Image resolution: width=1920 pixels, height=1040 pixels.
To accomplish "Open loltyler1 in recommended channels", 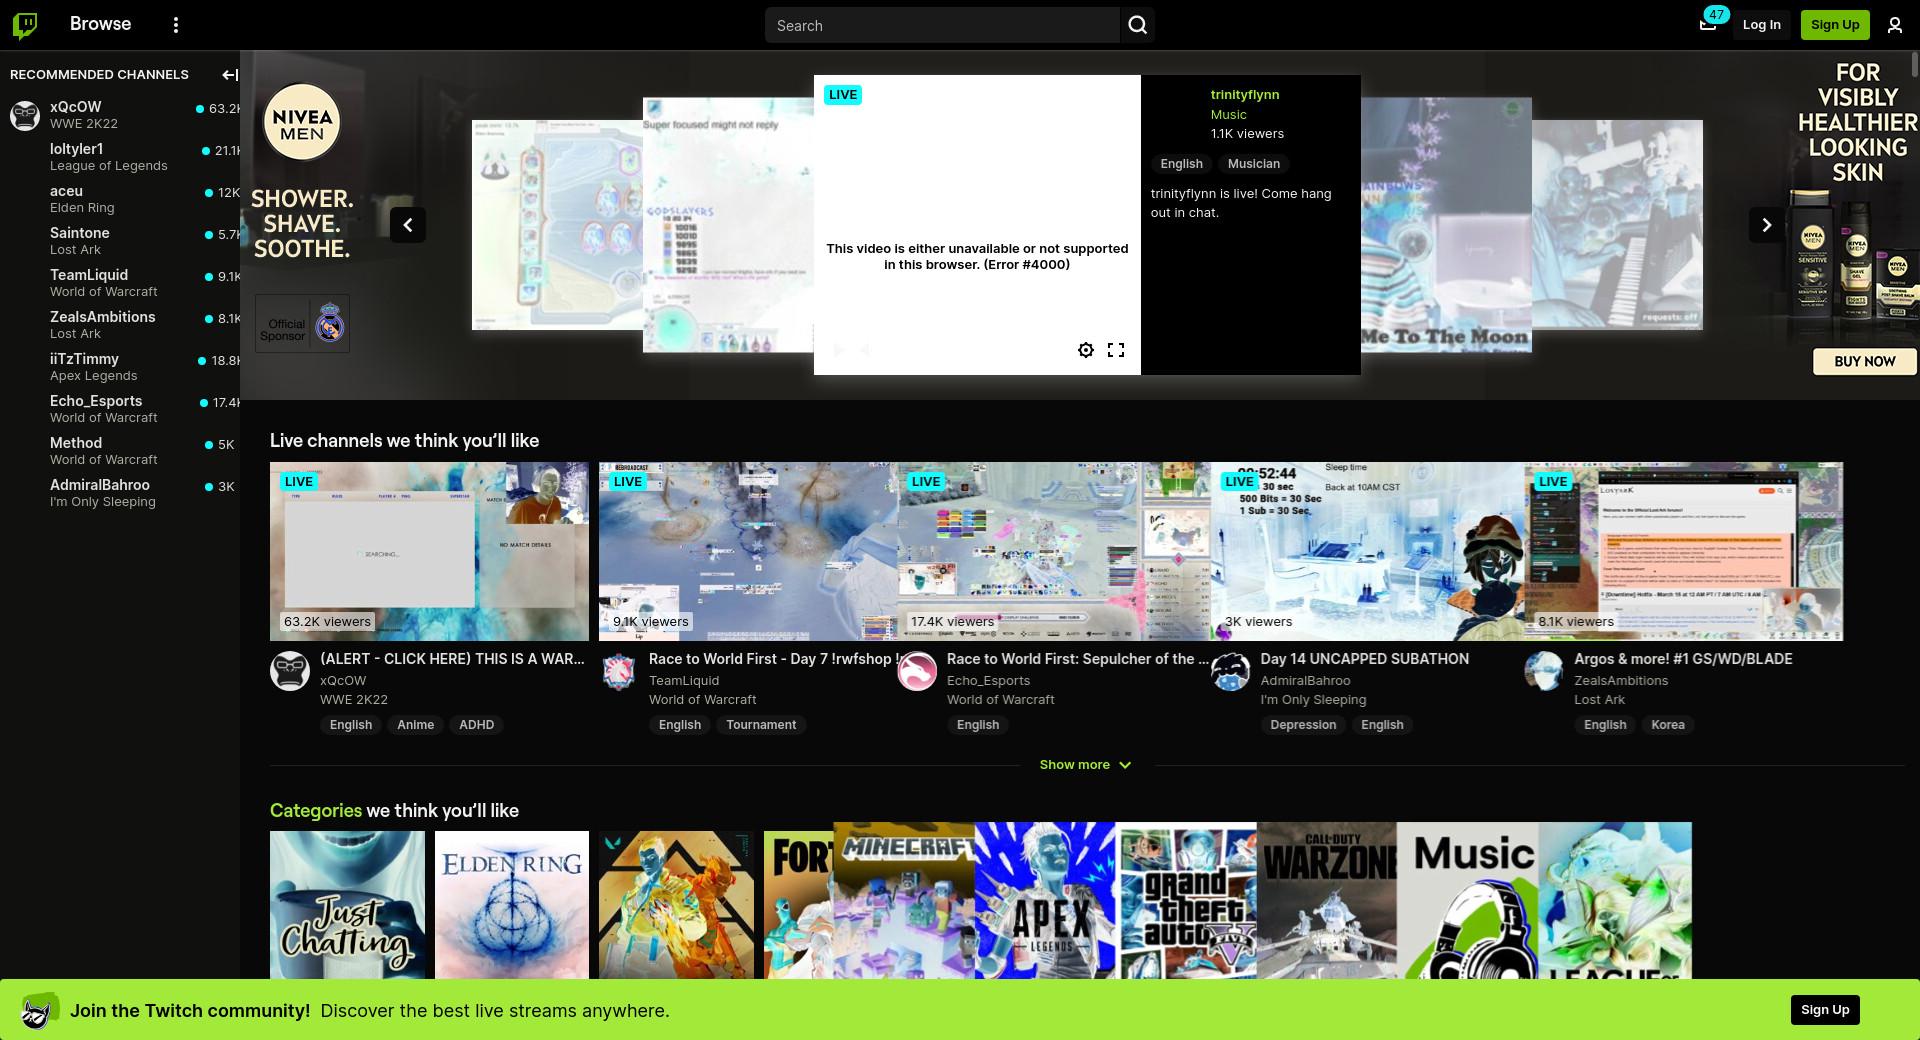I will point(120,157).
